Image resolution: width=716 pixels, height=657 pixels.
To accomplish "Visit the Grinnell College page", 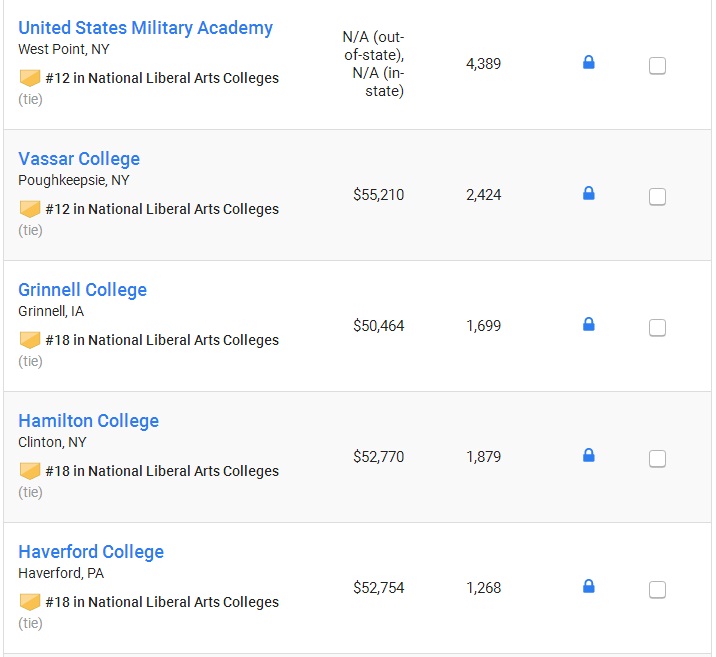I will 83,290.
